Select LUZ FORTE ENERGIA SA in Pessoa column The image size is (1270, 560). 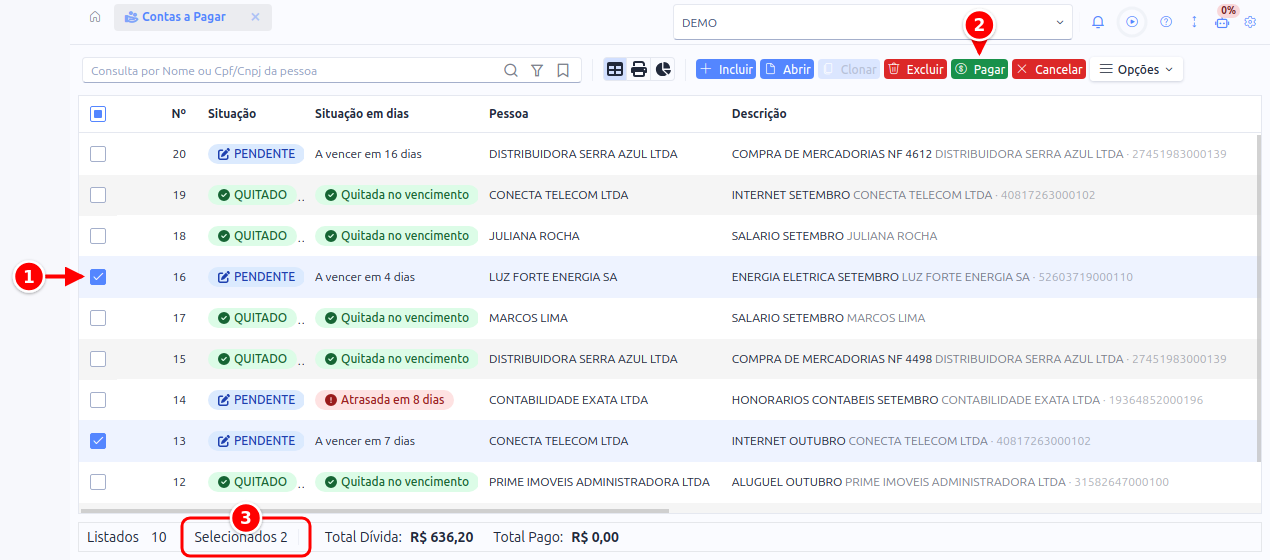coord(553,277)
